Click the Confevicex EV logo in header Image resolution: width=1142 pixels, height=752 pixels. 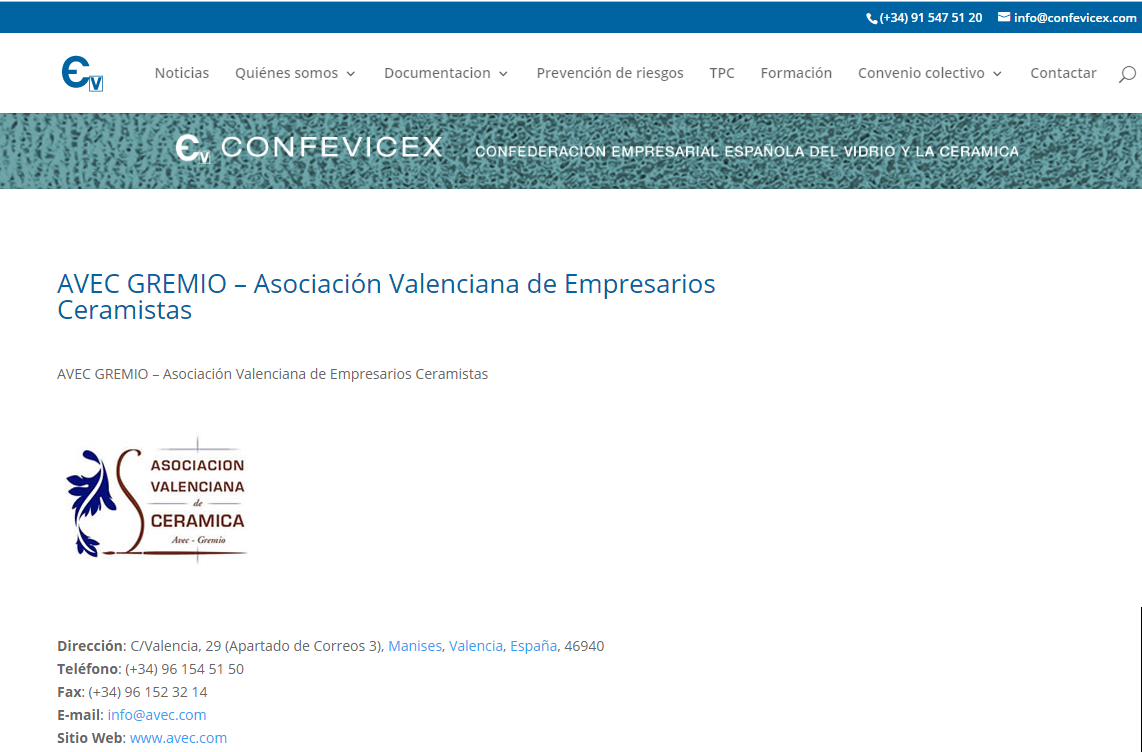pyautogui.click(x=82, y=74)
